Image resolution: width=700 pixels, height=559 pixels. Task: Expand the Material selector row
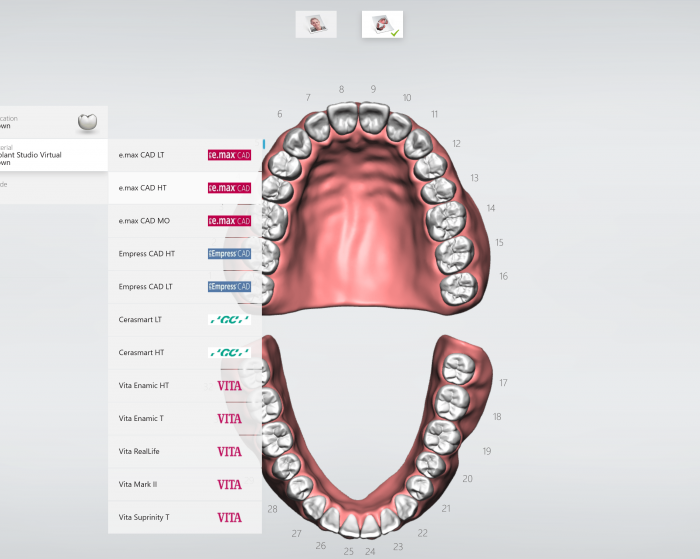[x=50, y=155]
